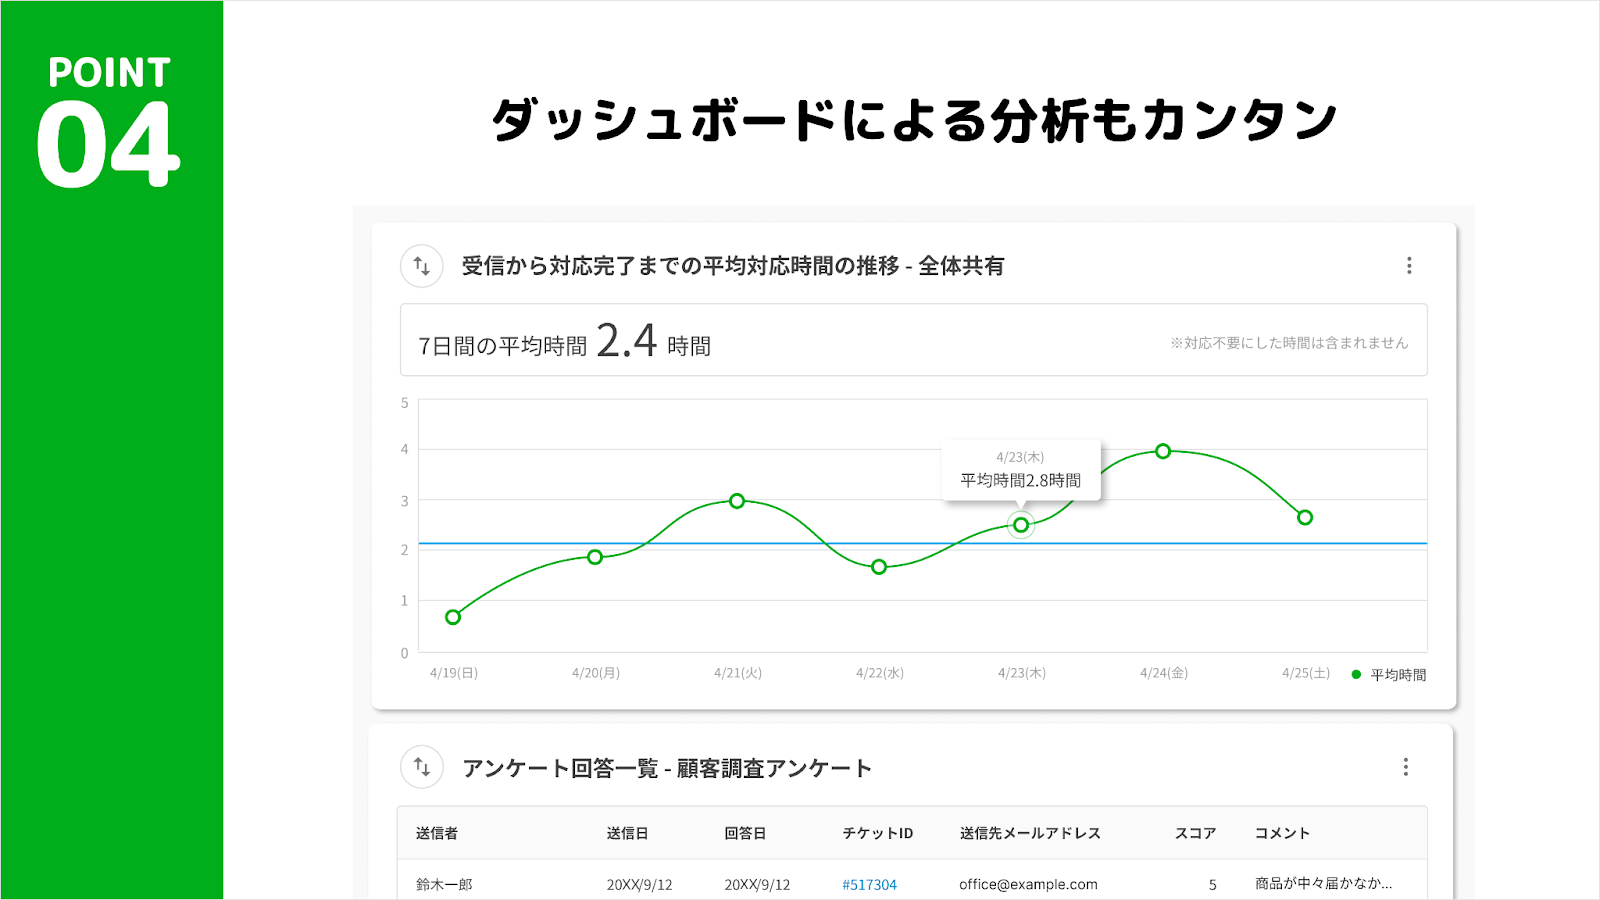Select the 4/19(日) data point on the chart
Screen dimensions: 1600x900
coord(453,617)
